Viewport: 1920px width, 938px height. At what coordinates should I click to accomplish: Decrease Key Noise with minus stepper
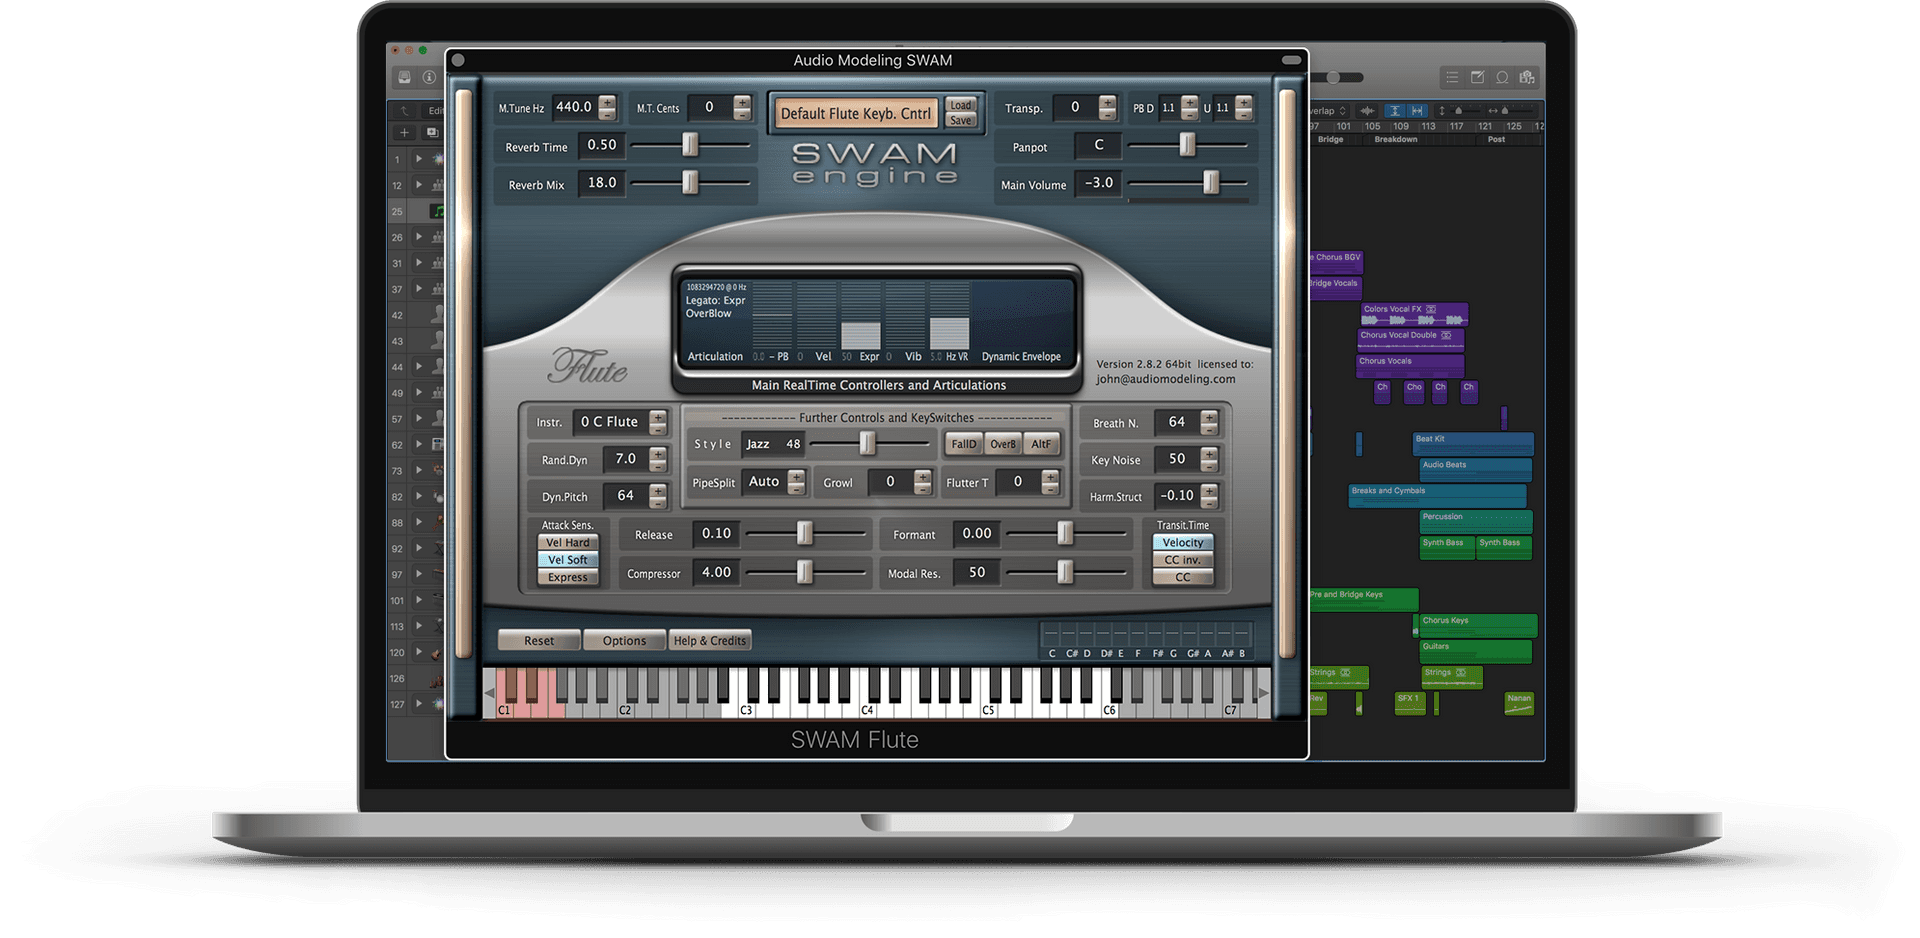point(1209,466)
